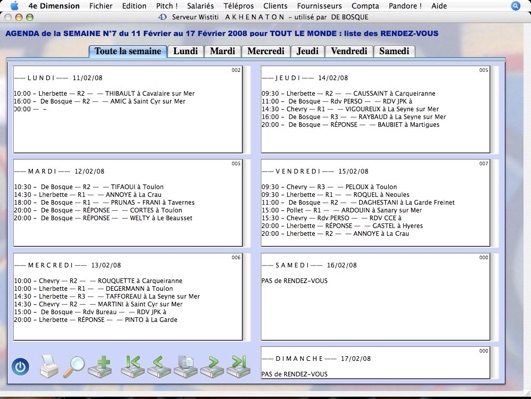
Task: Go to next week arrow icon
Action: [x=212, y=366]
